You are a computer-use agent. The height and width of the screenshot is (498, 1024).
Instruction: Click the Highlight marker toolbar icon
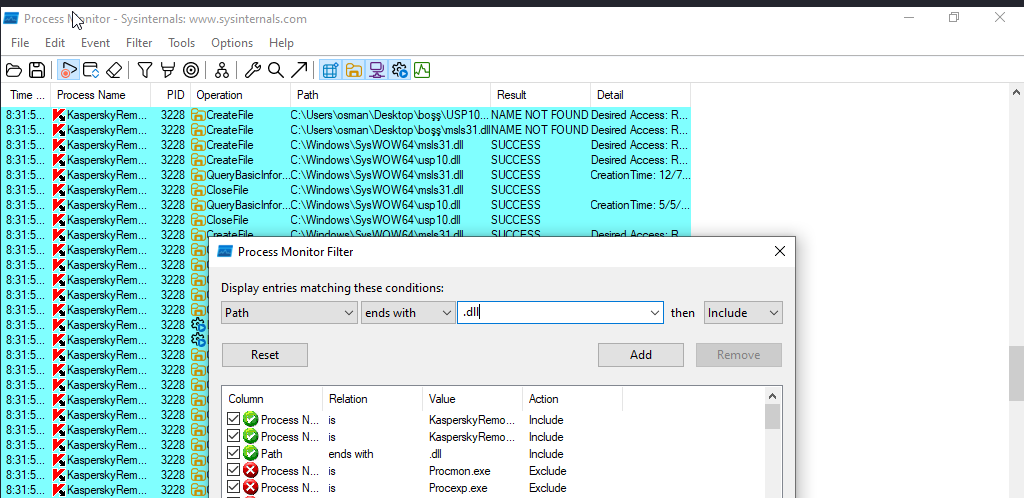point(168,70)
